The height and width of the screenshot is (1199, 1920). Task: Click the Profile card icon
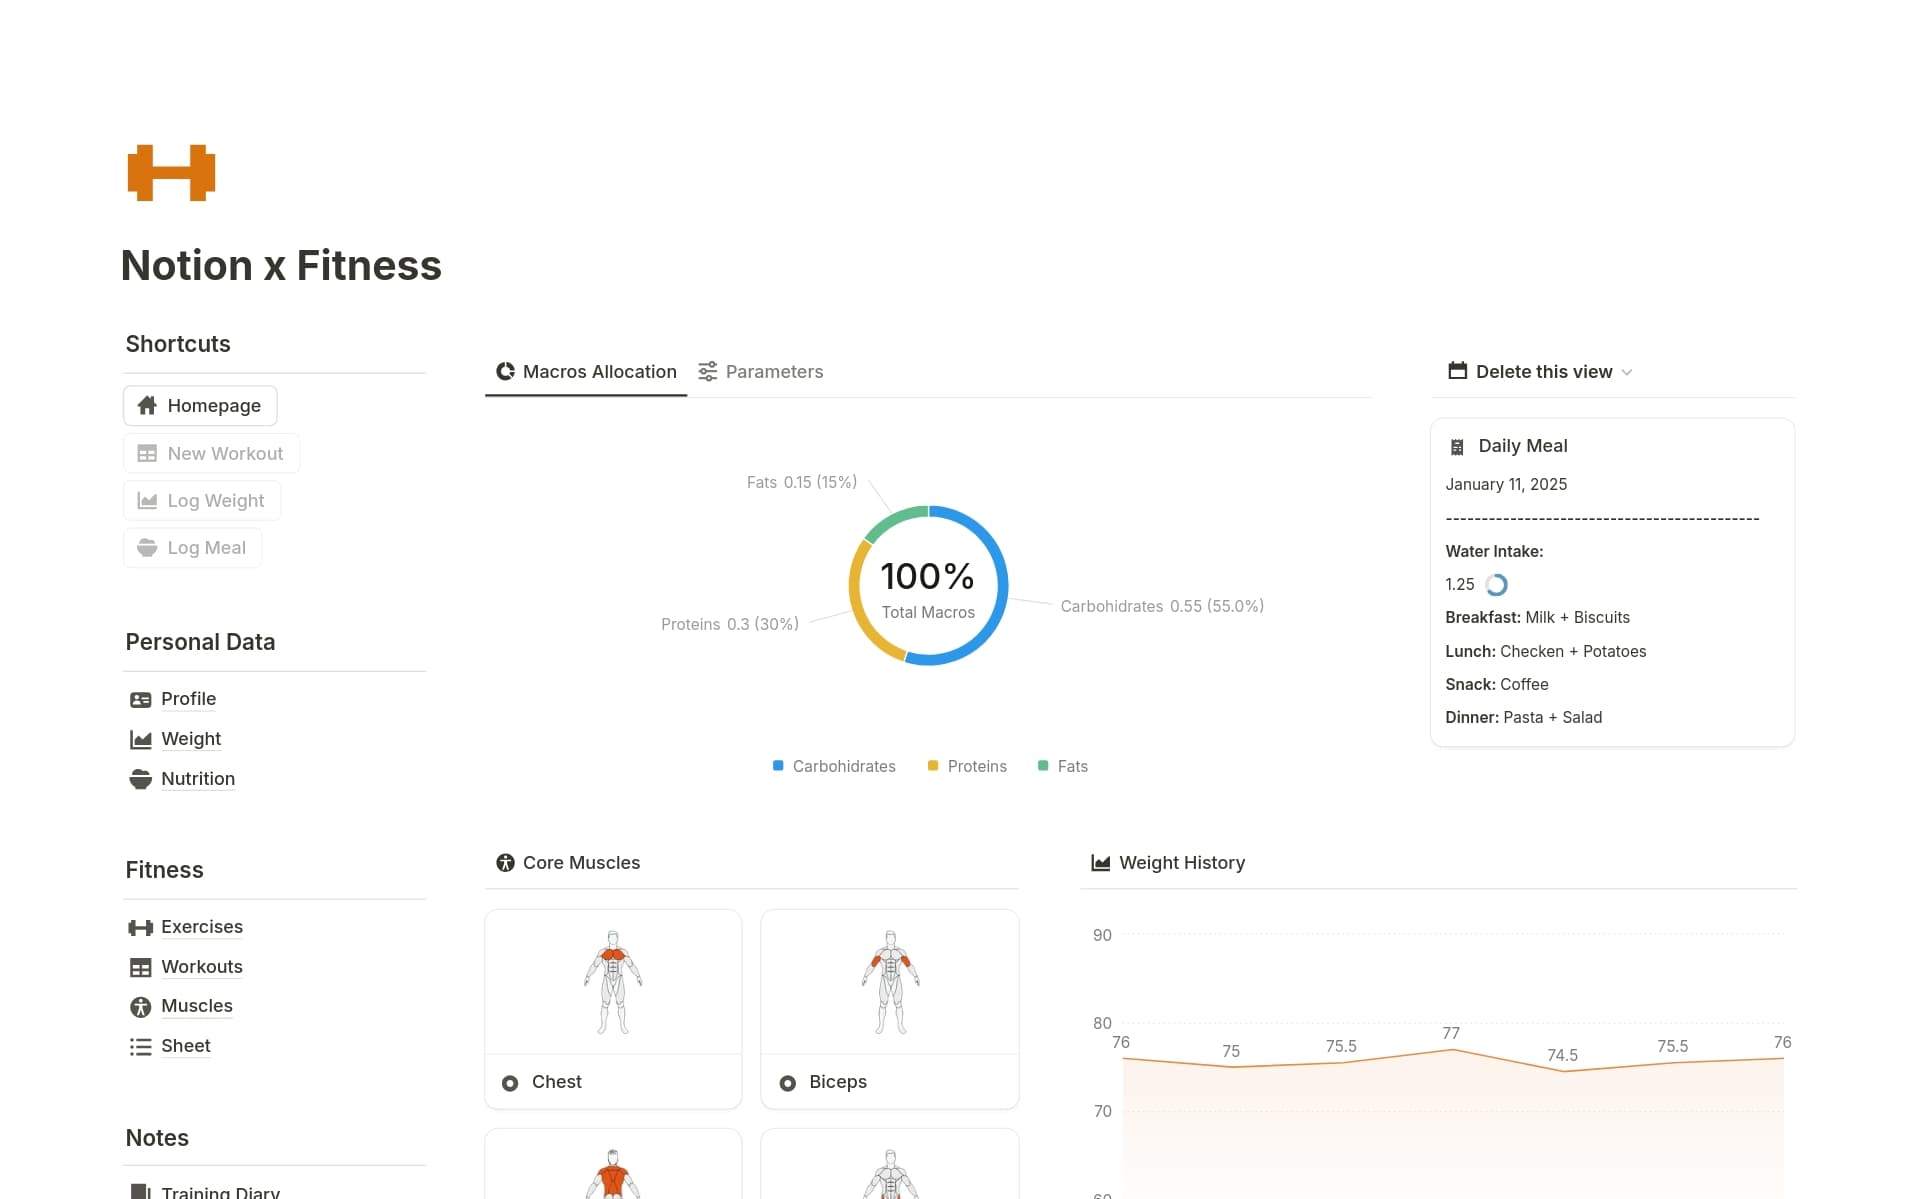pyautogui.click(x=140, y=700)
